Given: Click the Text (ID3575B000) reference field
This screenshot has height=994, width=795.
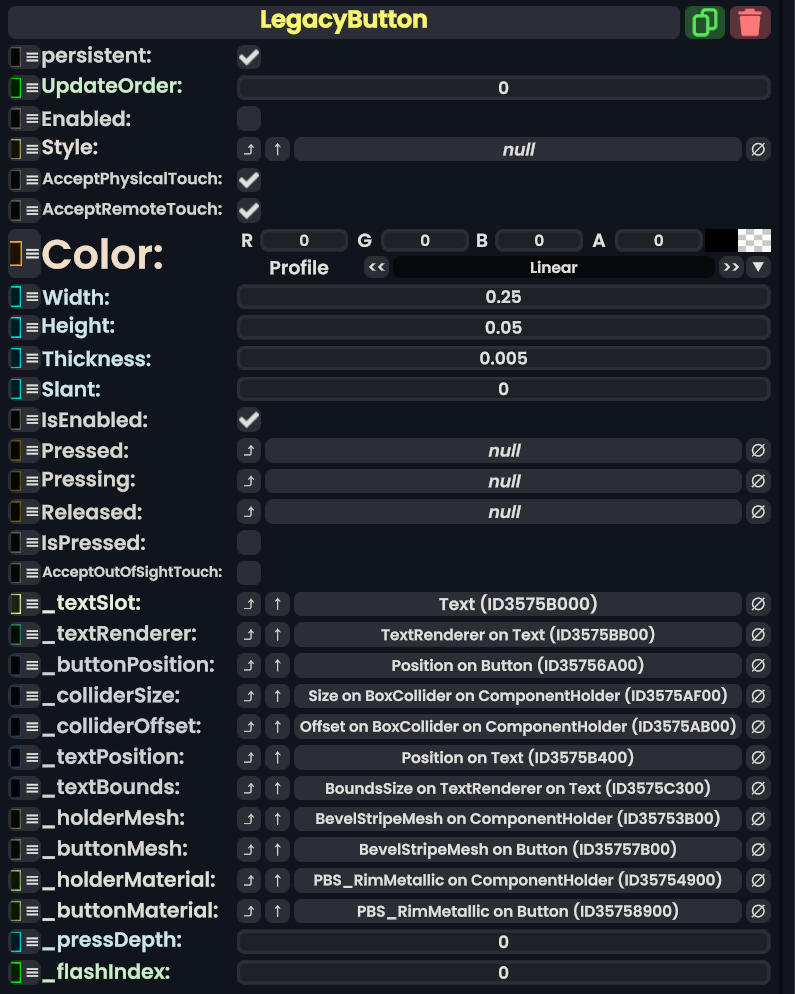Looking at the screenshot, I should tap(517, 604).
